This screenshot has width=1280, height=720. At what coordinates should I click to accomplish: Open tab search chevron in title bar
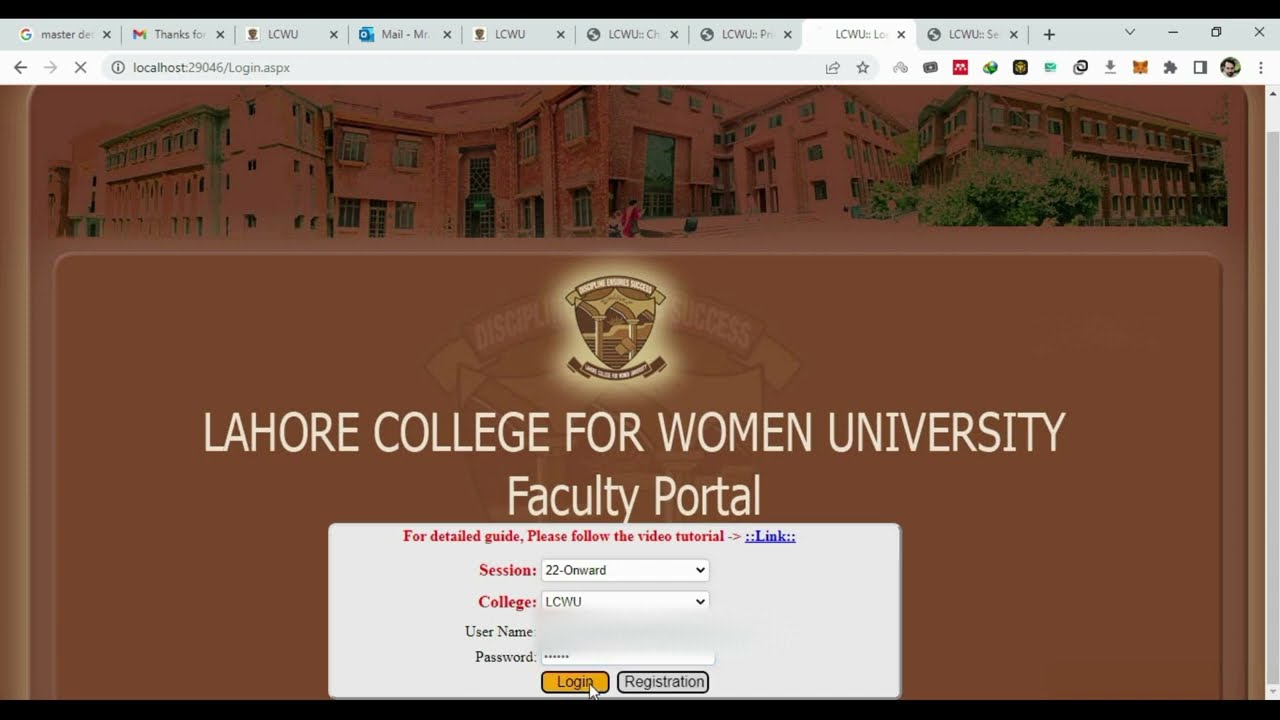point(1130,32)
